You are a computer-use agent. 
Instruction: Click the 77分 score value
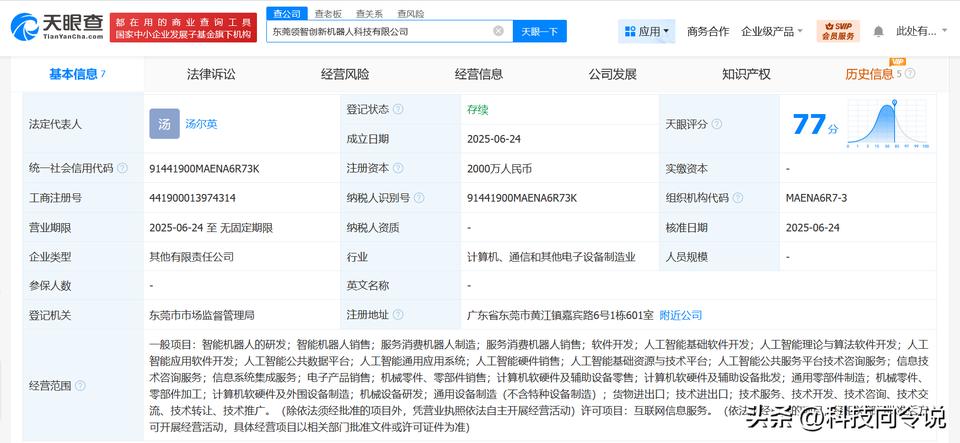point(815,125)
